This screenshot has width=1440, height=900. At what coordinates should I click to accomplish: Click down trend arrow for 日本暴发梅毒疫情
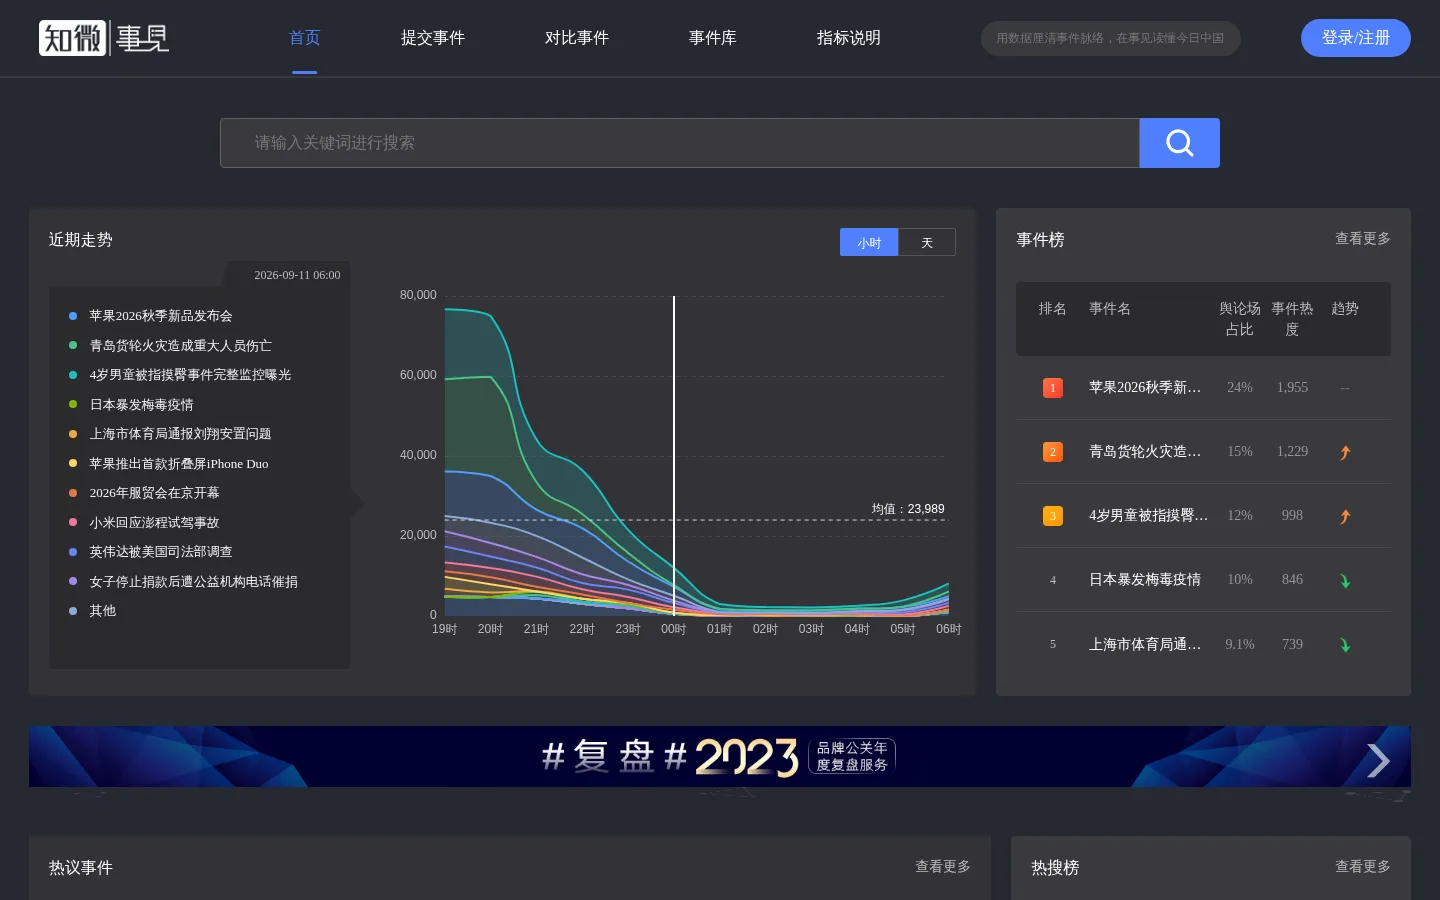coord(1345,580)
